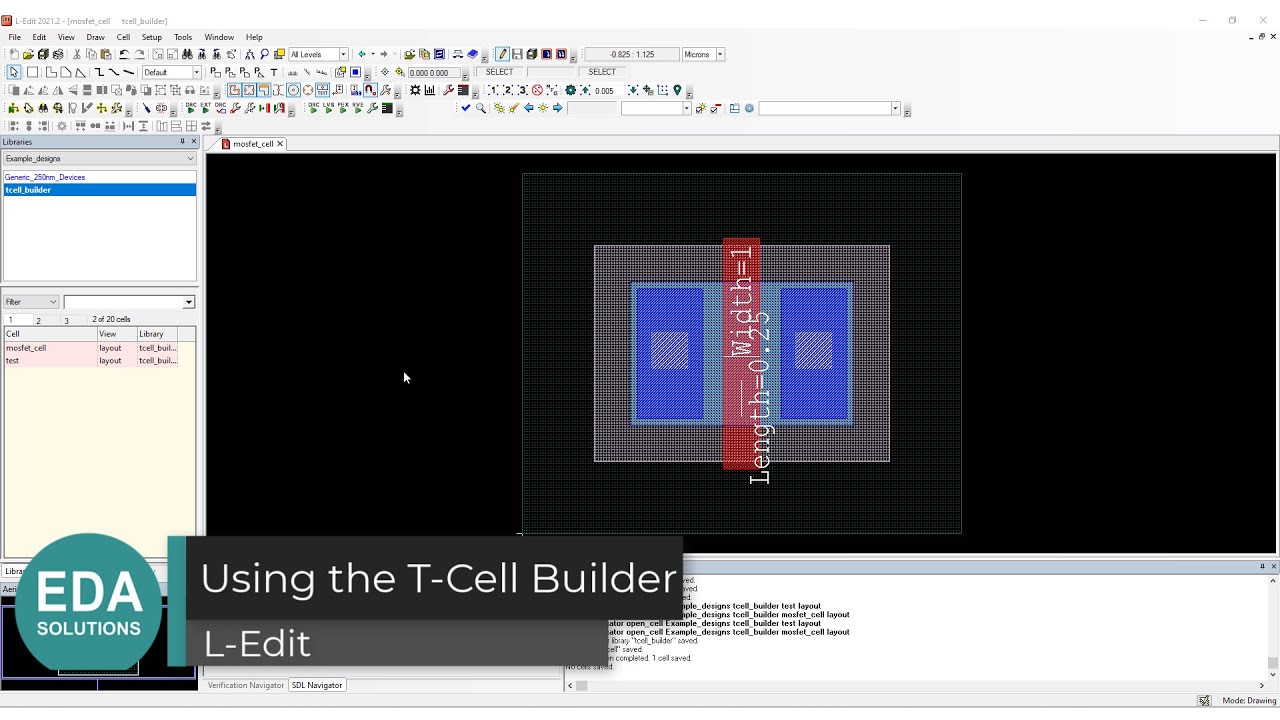Close the Libraries panel
This screenshot has height=720, width=1280.
194,142
